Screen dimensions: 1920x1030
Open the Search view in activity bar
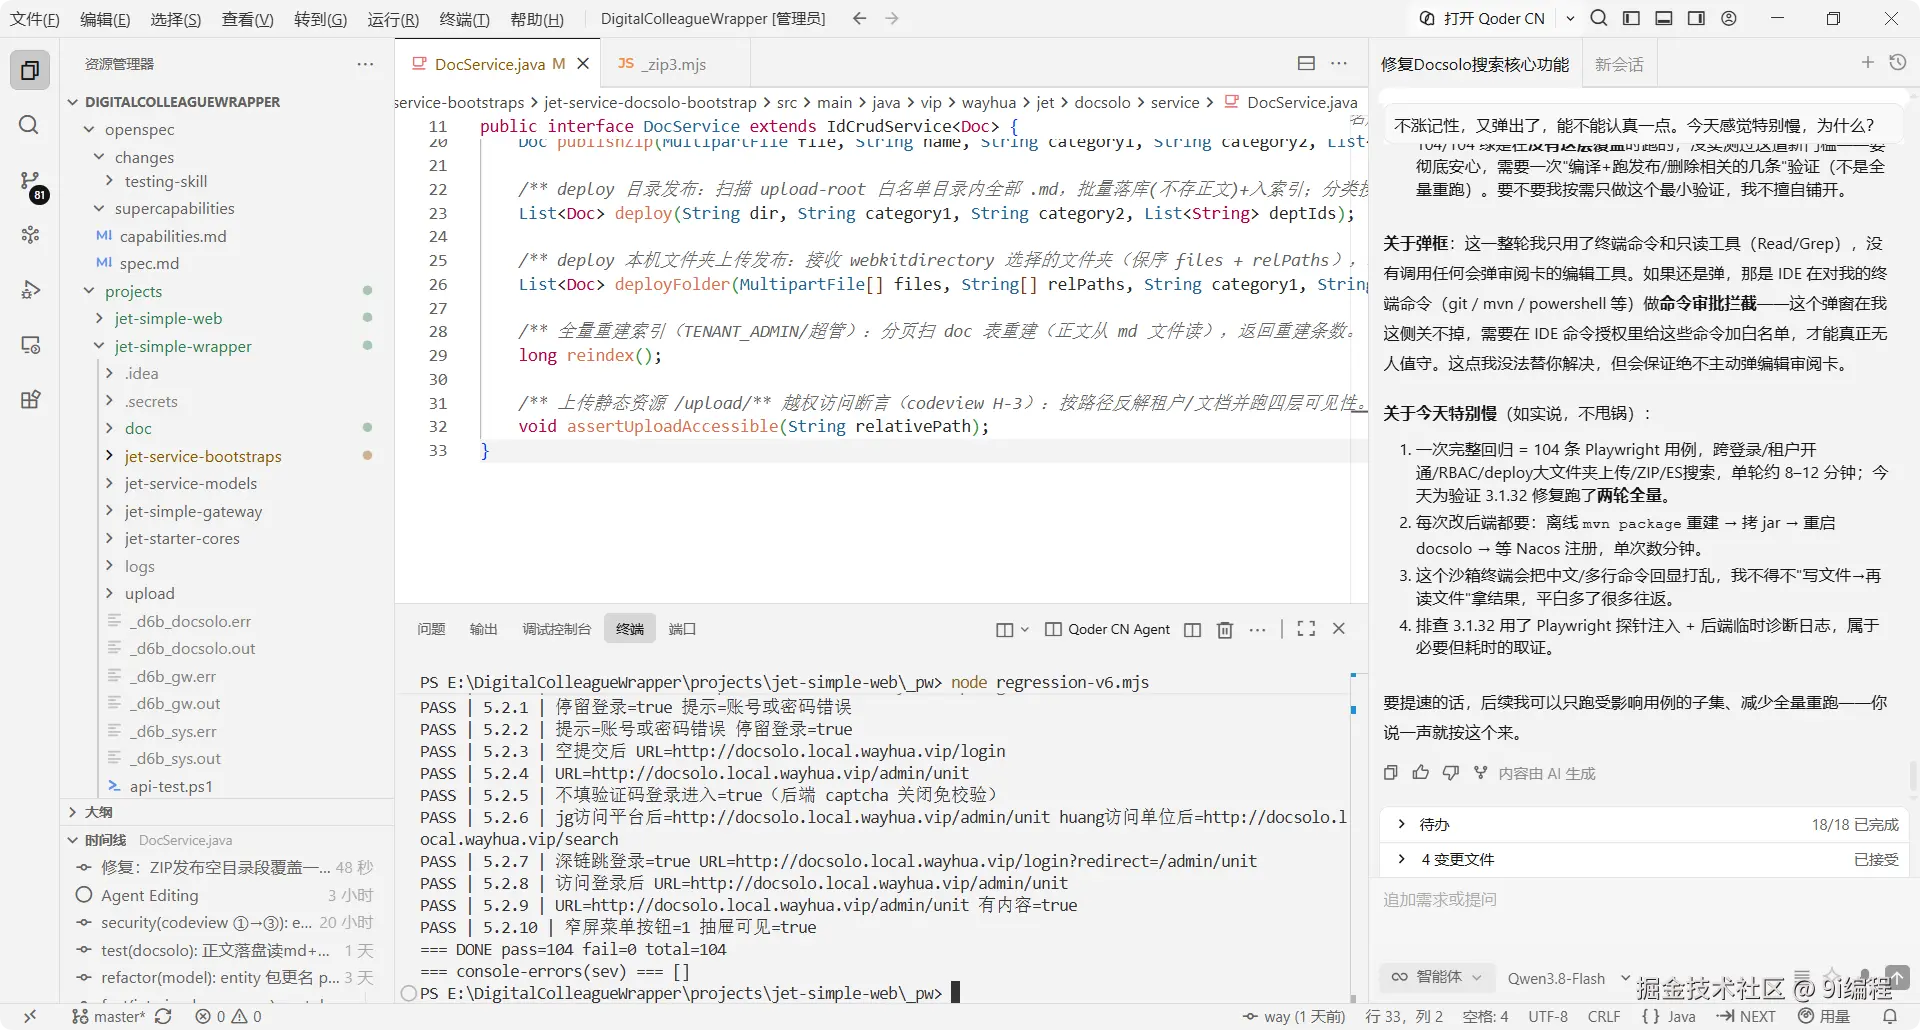[30, 125]
